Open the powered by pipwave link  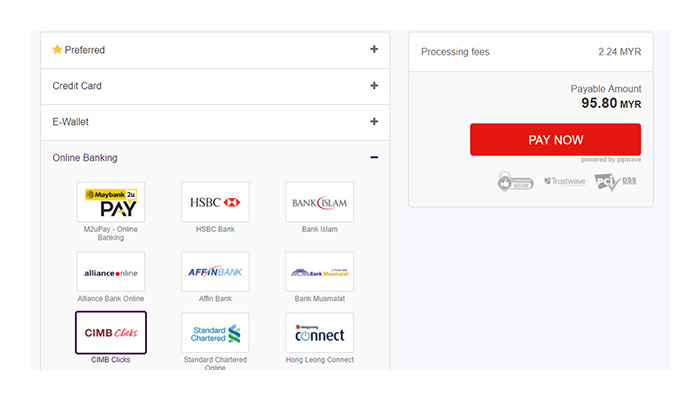click(x=610, y=160)
